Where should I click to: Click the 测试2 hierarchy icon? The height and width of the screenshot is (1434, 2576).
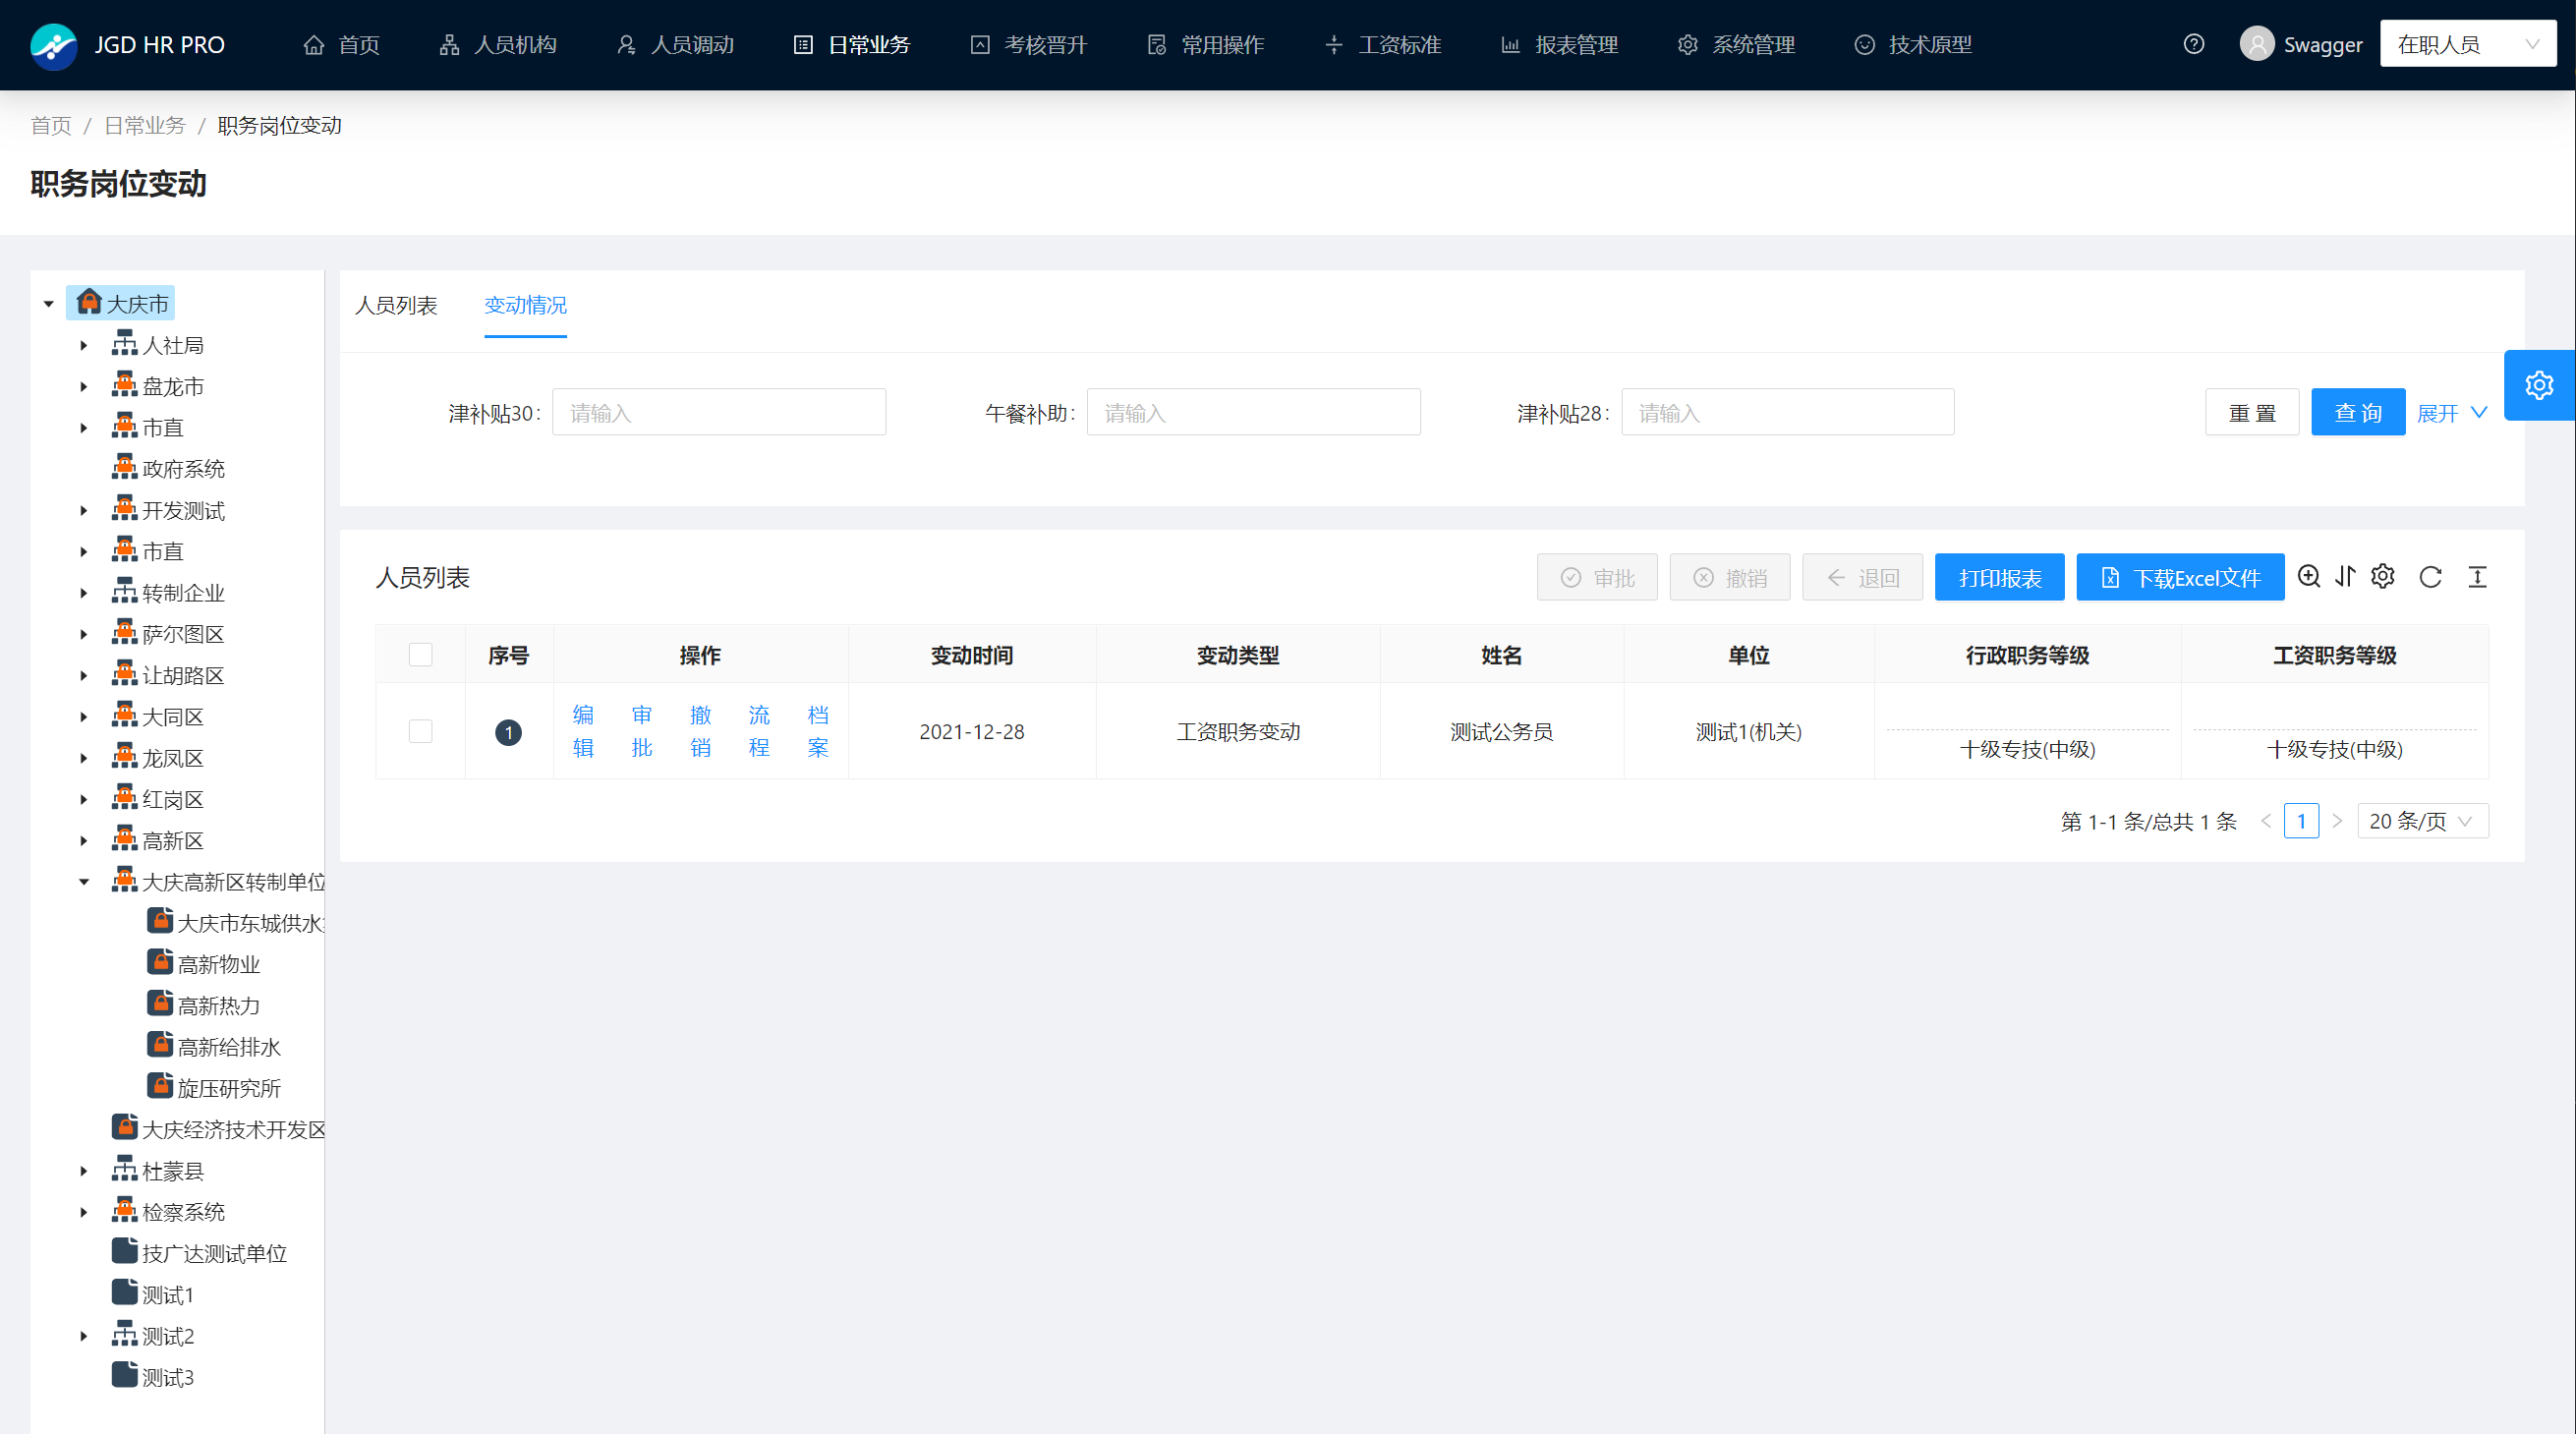coord(124,1333)
